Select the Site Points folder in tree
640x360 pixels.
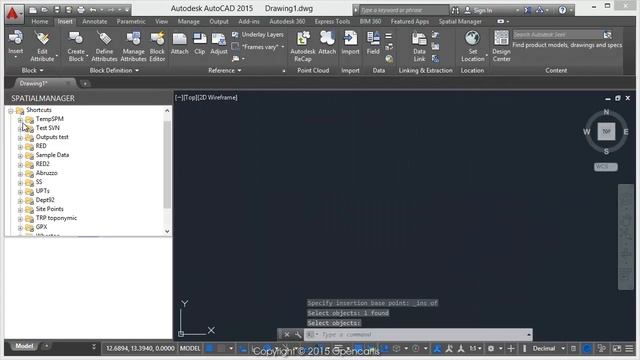click(49, 209)
